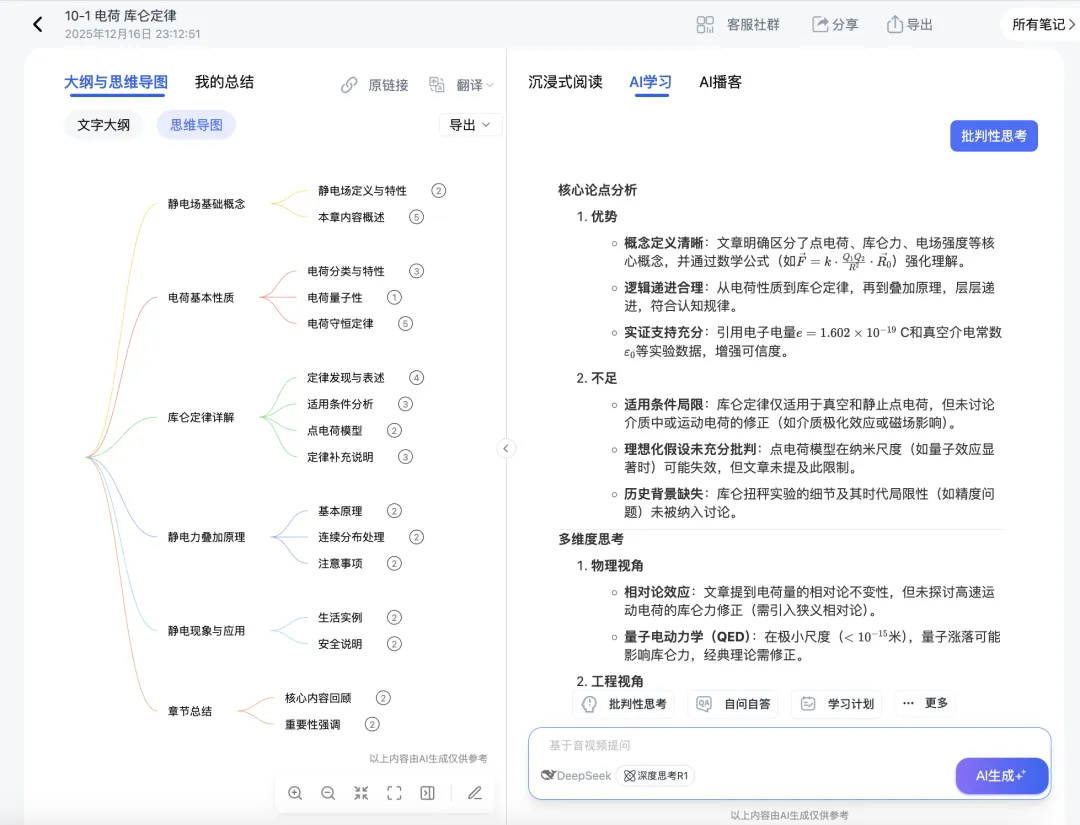Click the 多维度思考 heading

click(x=591, y=539)
